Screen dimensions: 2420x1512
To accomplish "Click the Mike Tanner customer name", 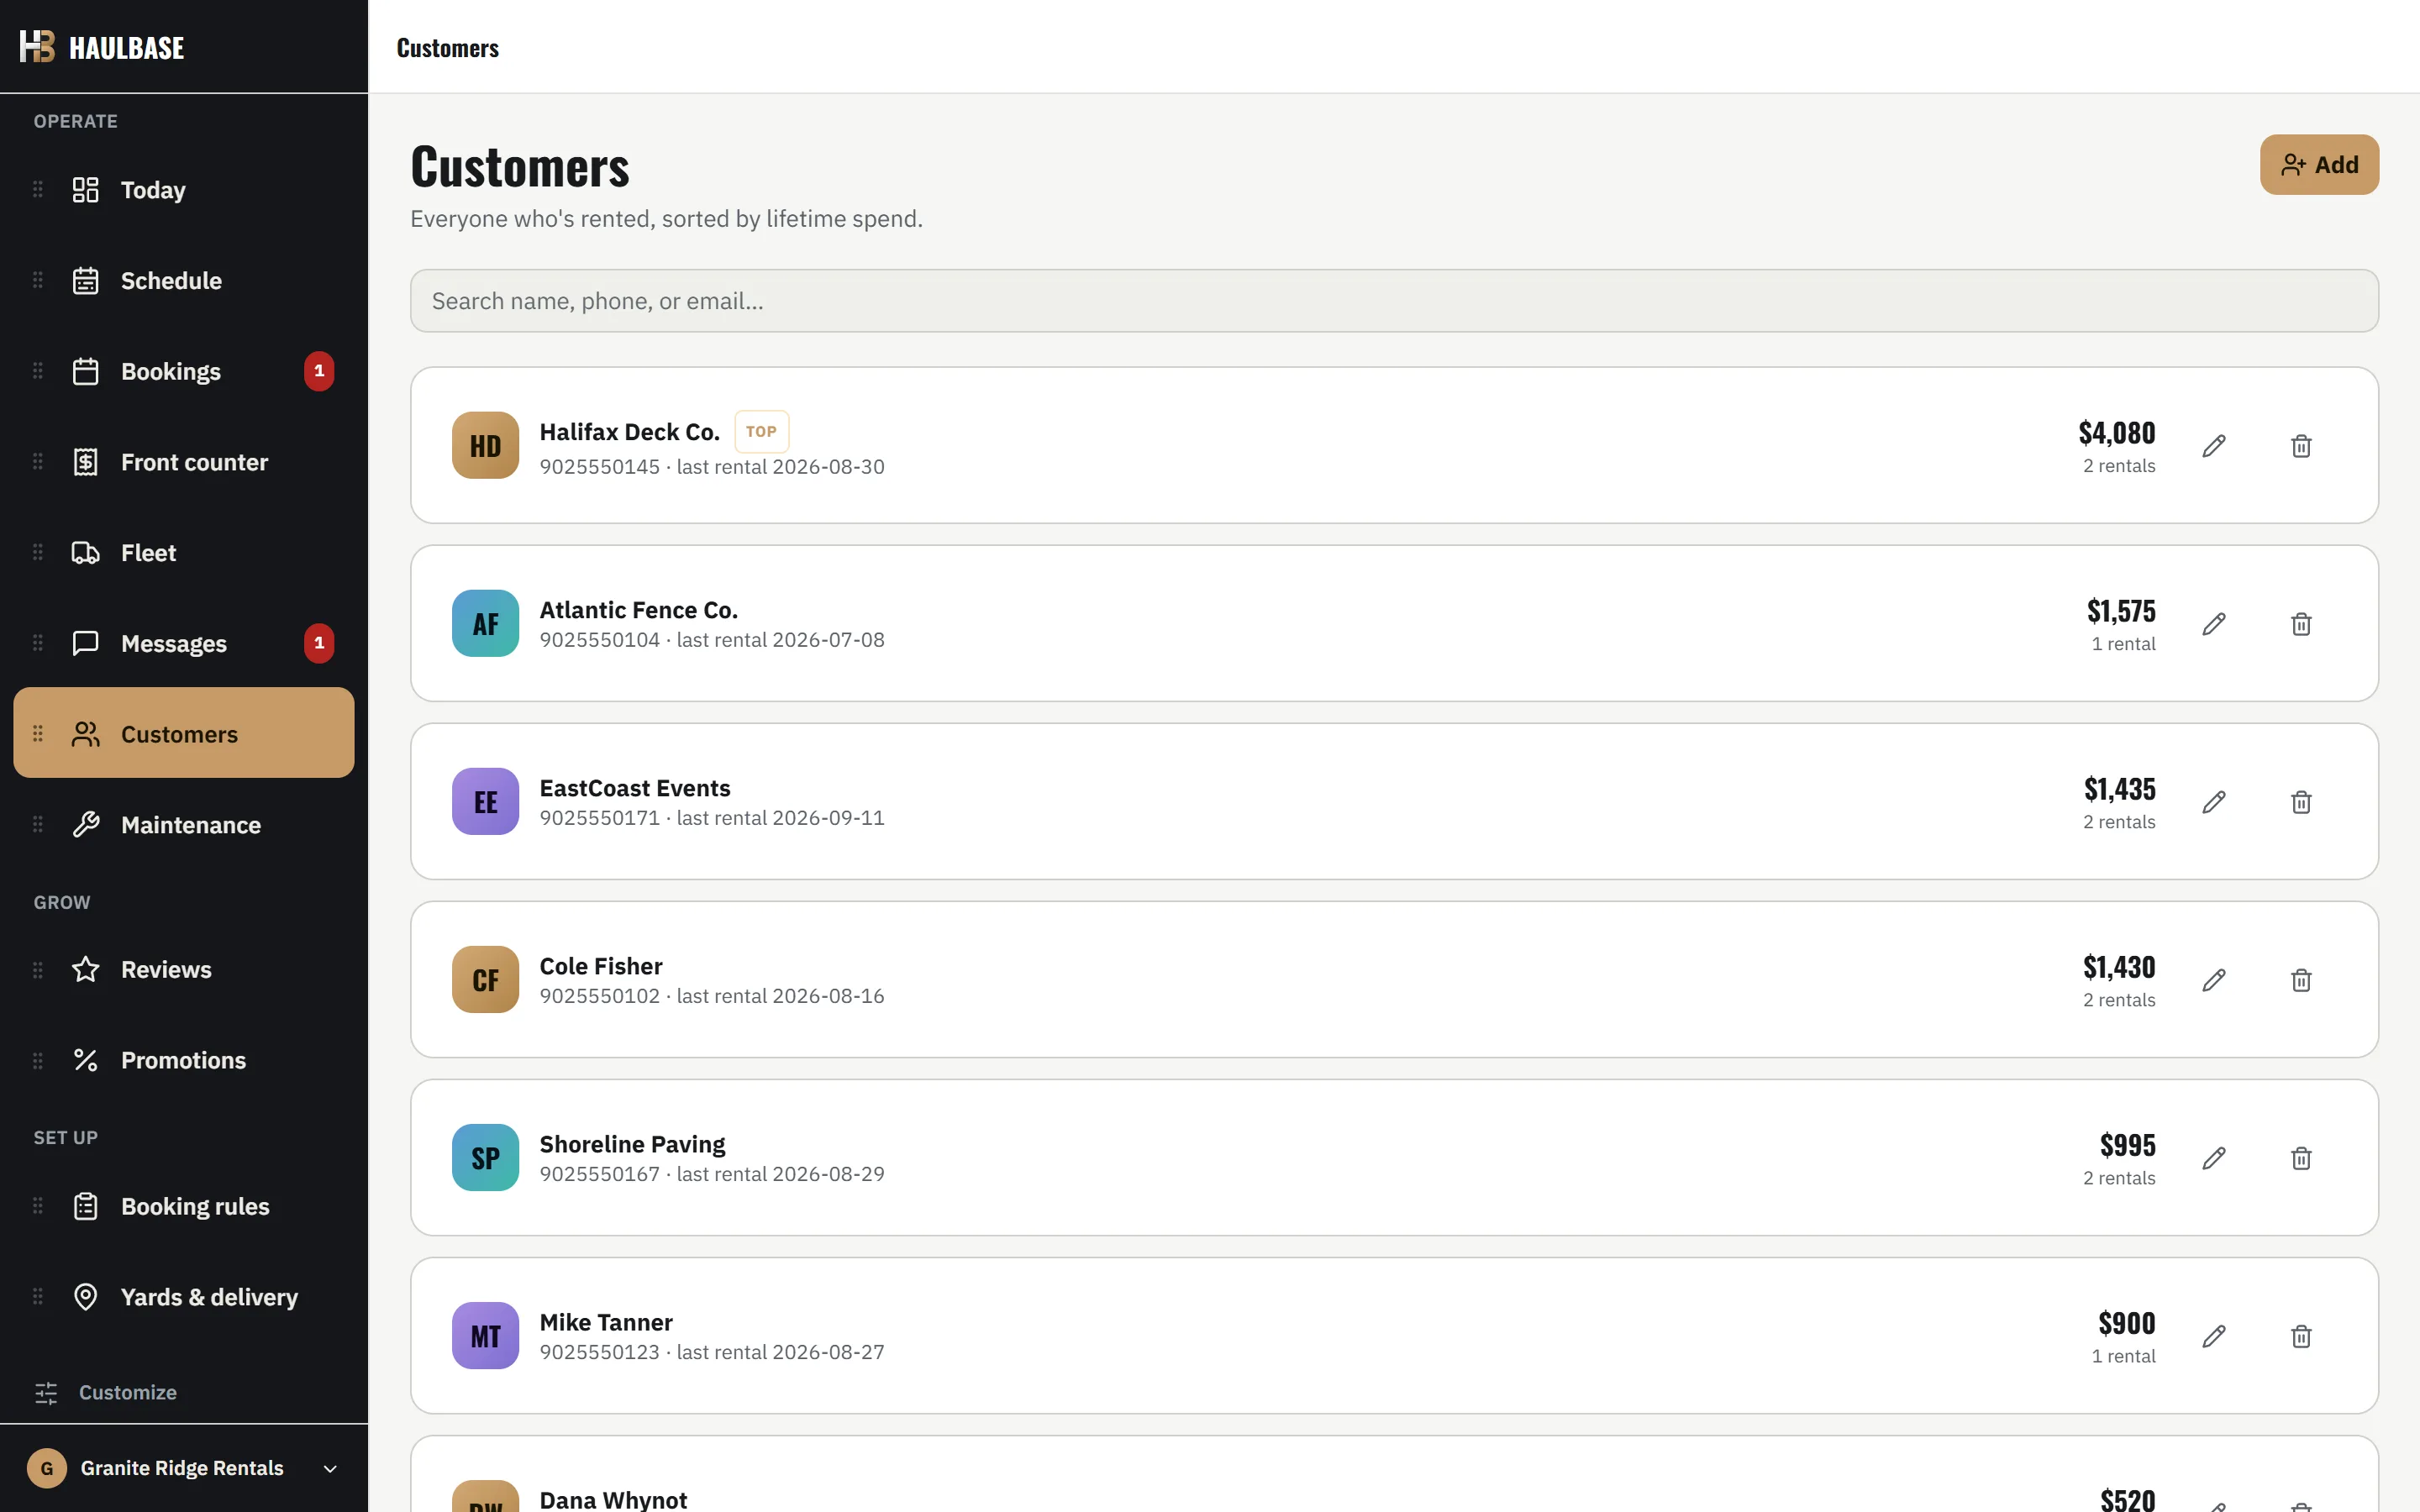I will point(606,1322).
